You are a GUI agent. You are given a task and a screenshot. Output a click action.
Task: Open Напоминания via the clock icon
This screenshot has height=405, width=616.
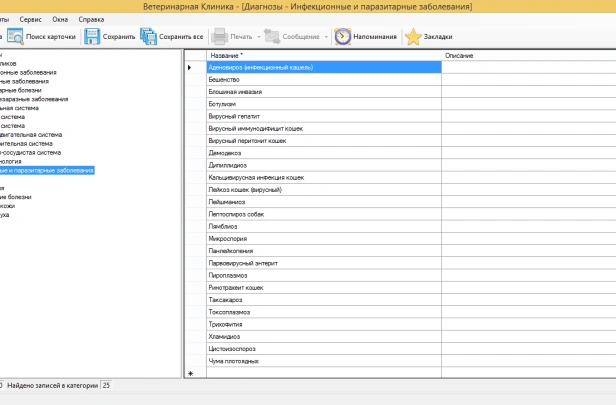coord(343,37)
